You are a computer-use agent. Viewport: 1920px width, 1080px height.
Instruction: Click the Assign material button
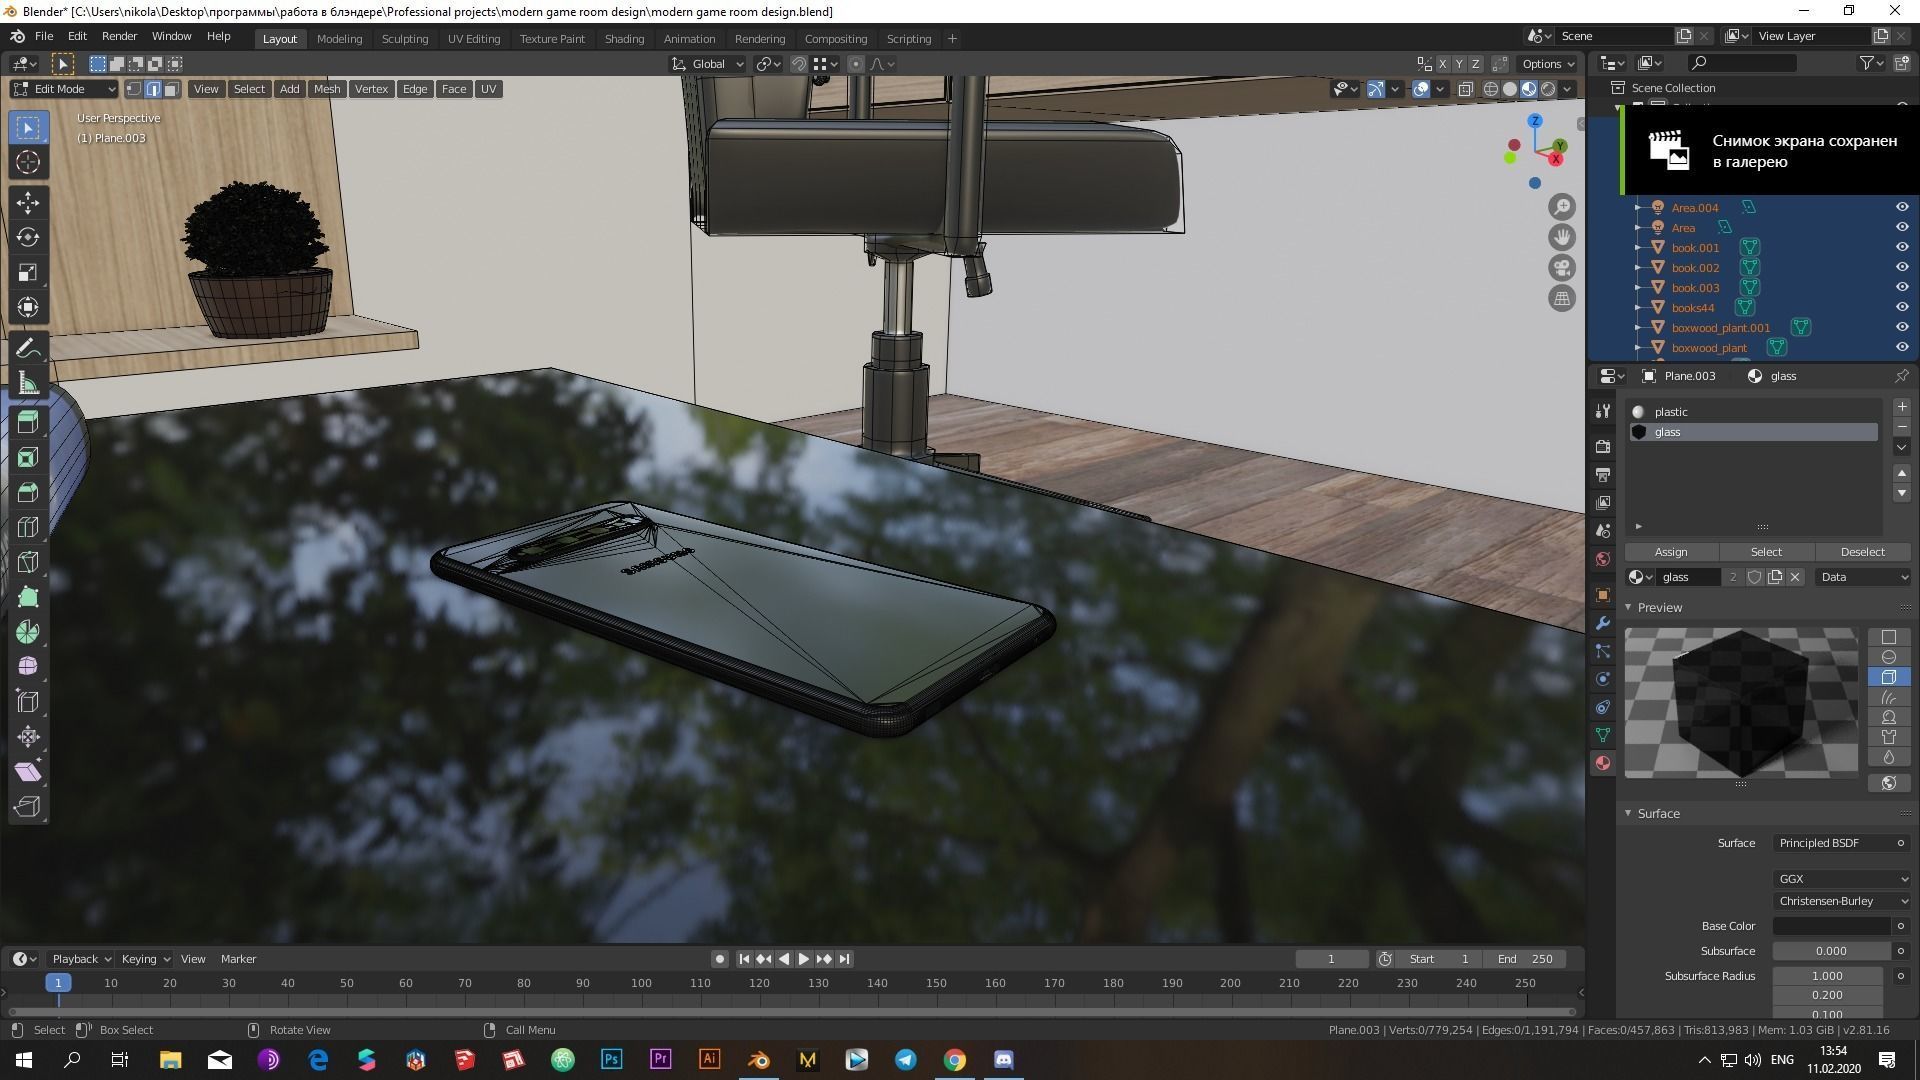(x=1671, y=552)
